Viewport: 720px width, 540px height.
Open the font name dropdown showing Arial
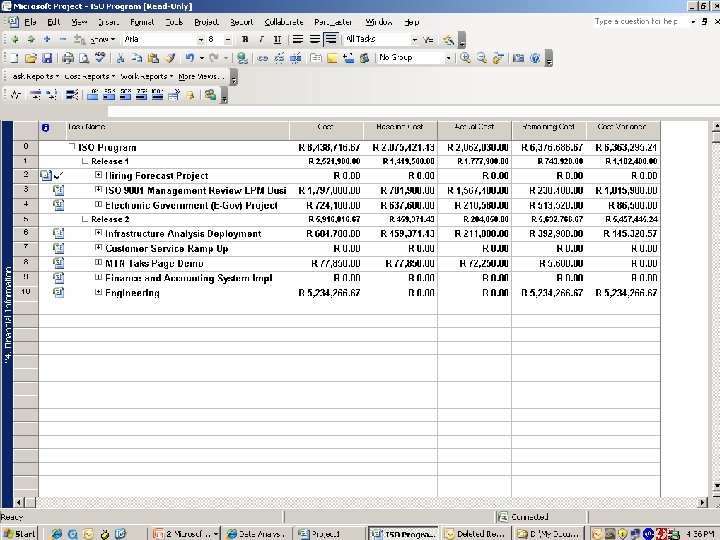201,39
